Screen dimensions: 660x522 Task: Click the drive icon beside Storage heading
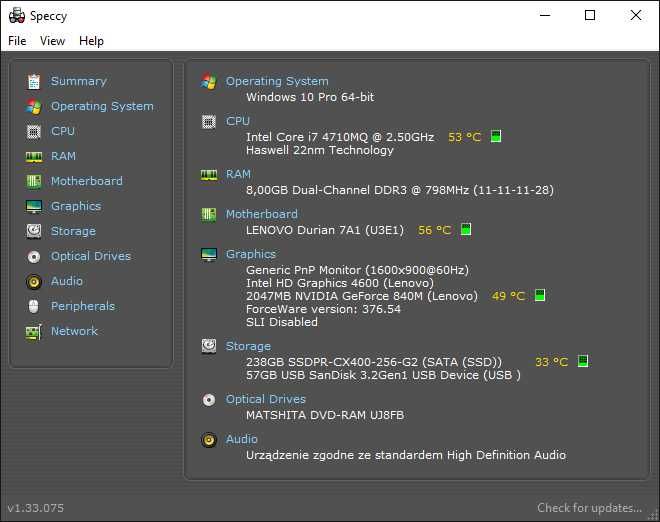(209, 346)
